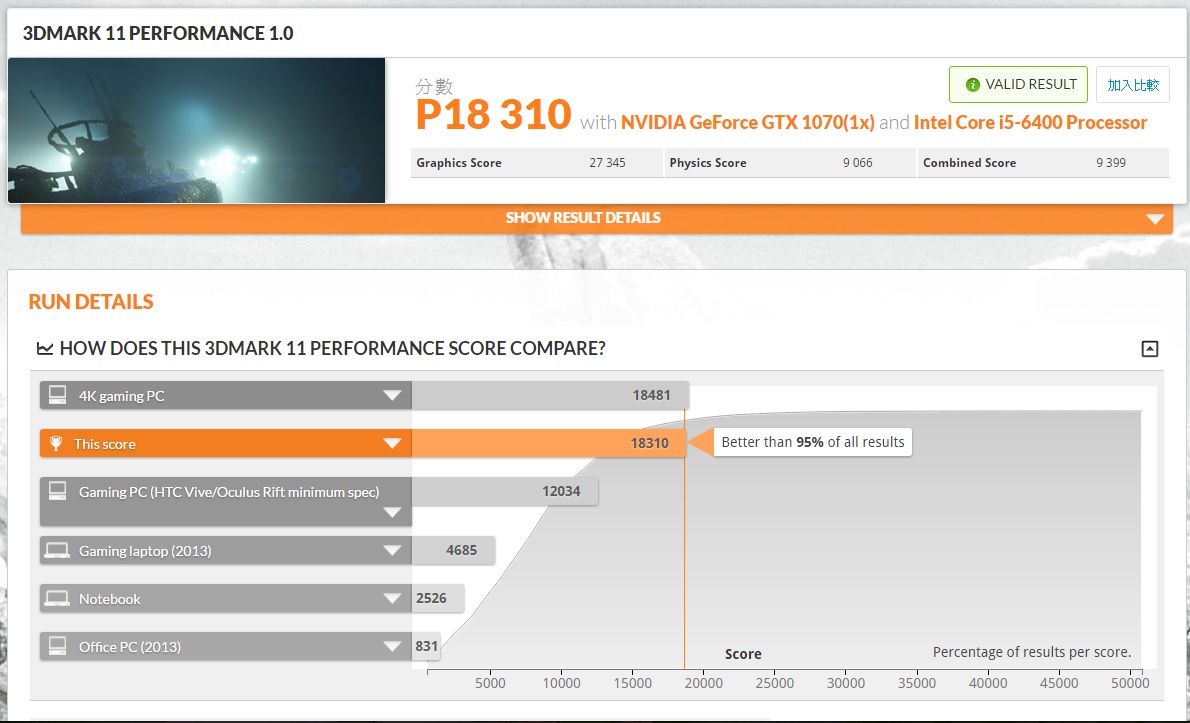Image resolution: width=1190 pixels, height=723 pixels.
Task: Click the 12034 Gaming PC score bar
Action: click(x=505, y=491)
